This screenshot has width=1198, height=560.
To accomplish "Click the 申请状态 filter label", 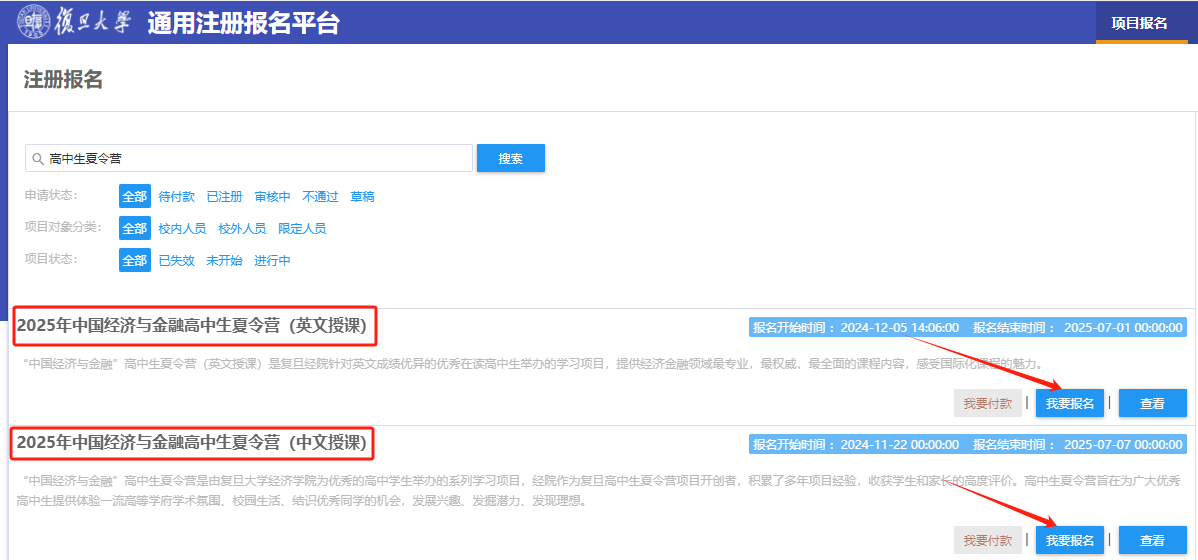I will 51,195.
